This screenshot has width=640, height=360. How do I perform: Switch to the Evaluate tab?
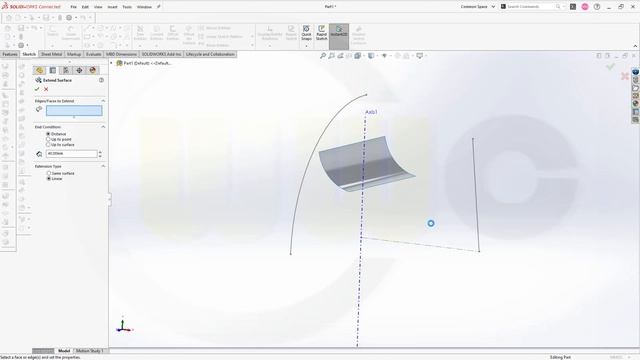click(x=93, y=54)
